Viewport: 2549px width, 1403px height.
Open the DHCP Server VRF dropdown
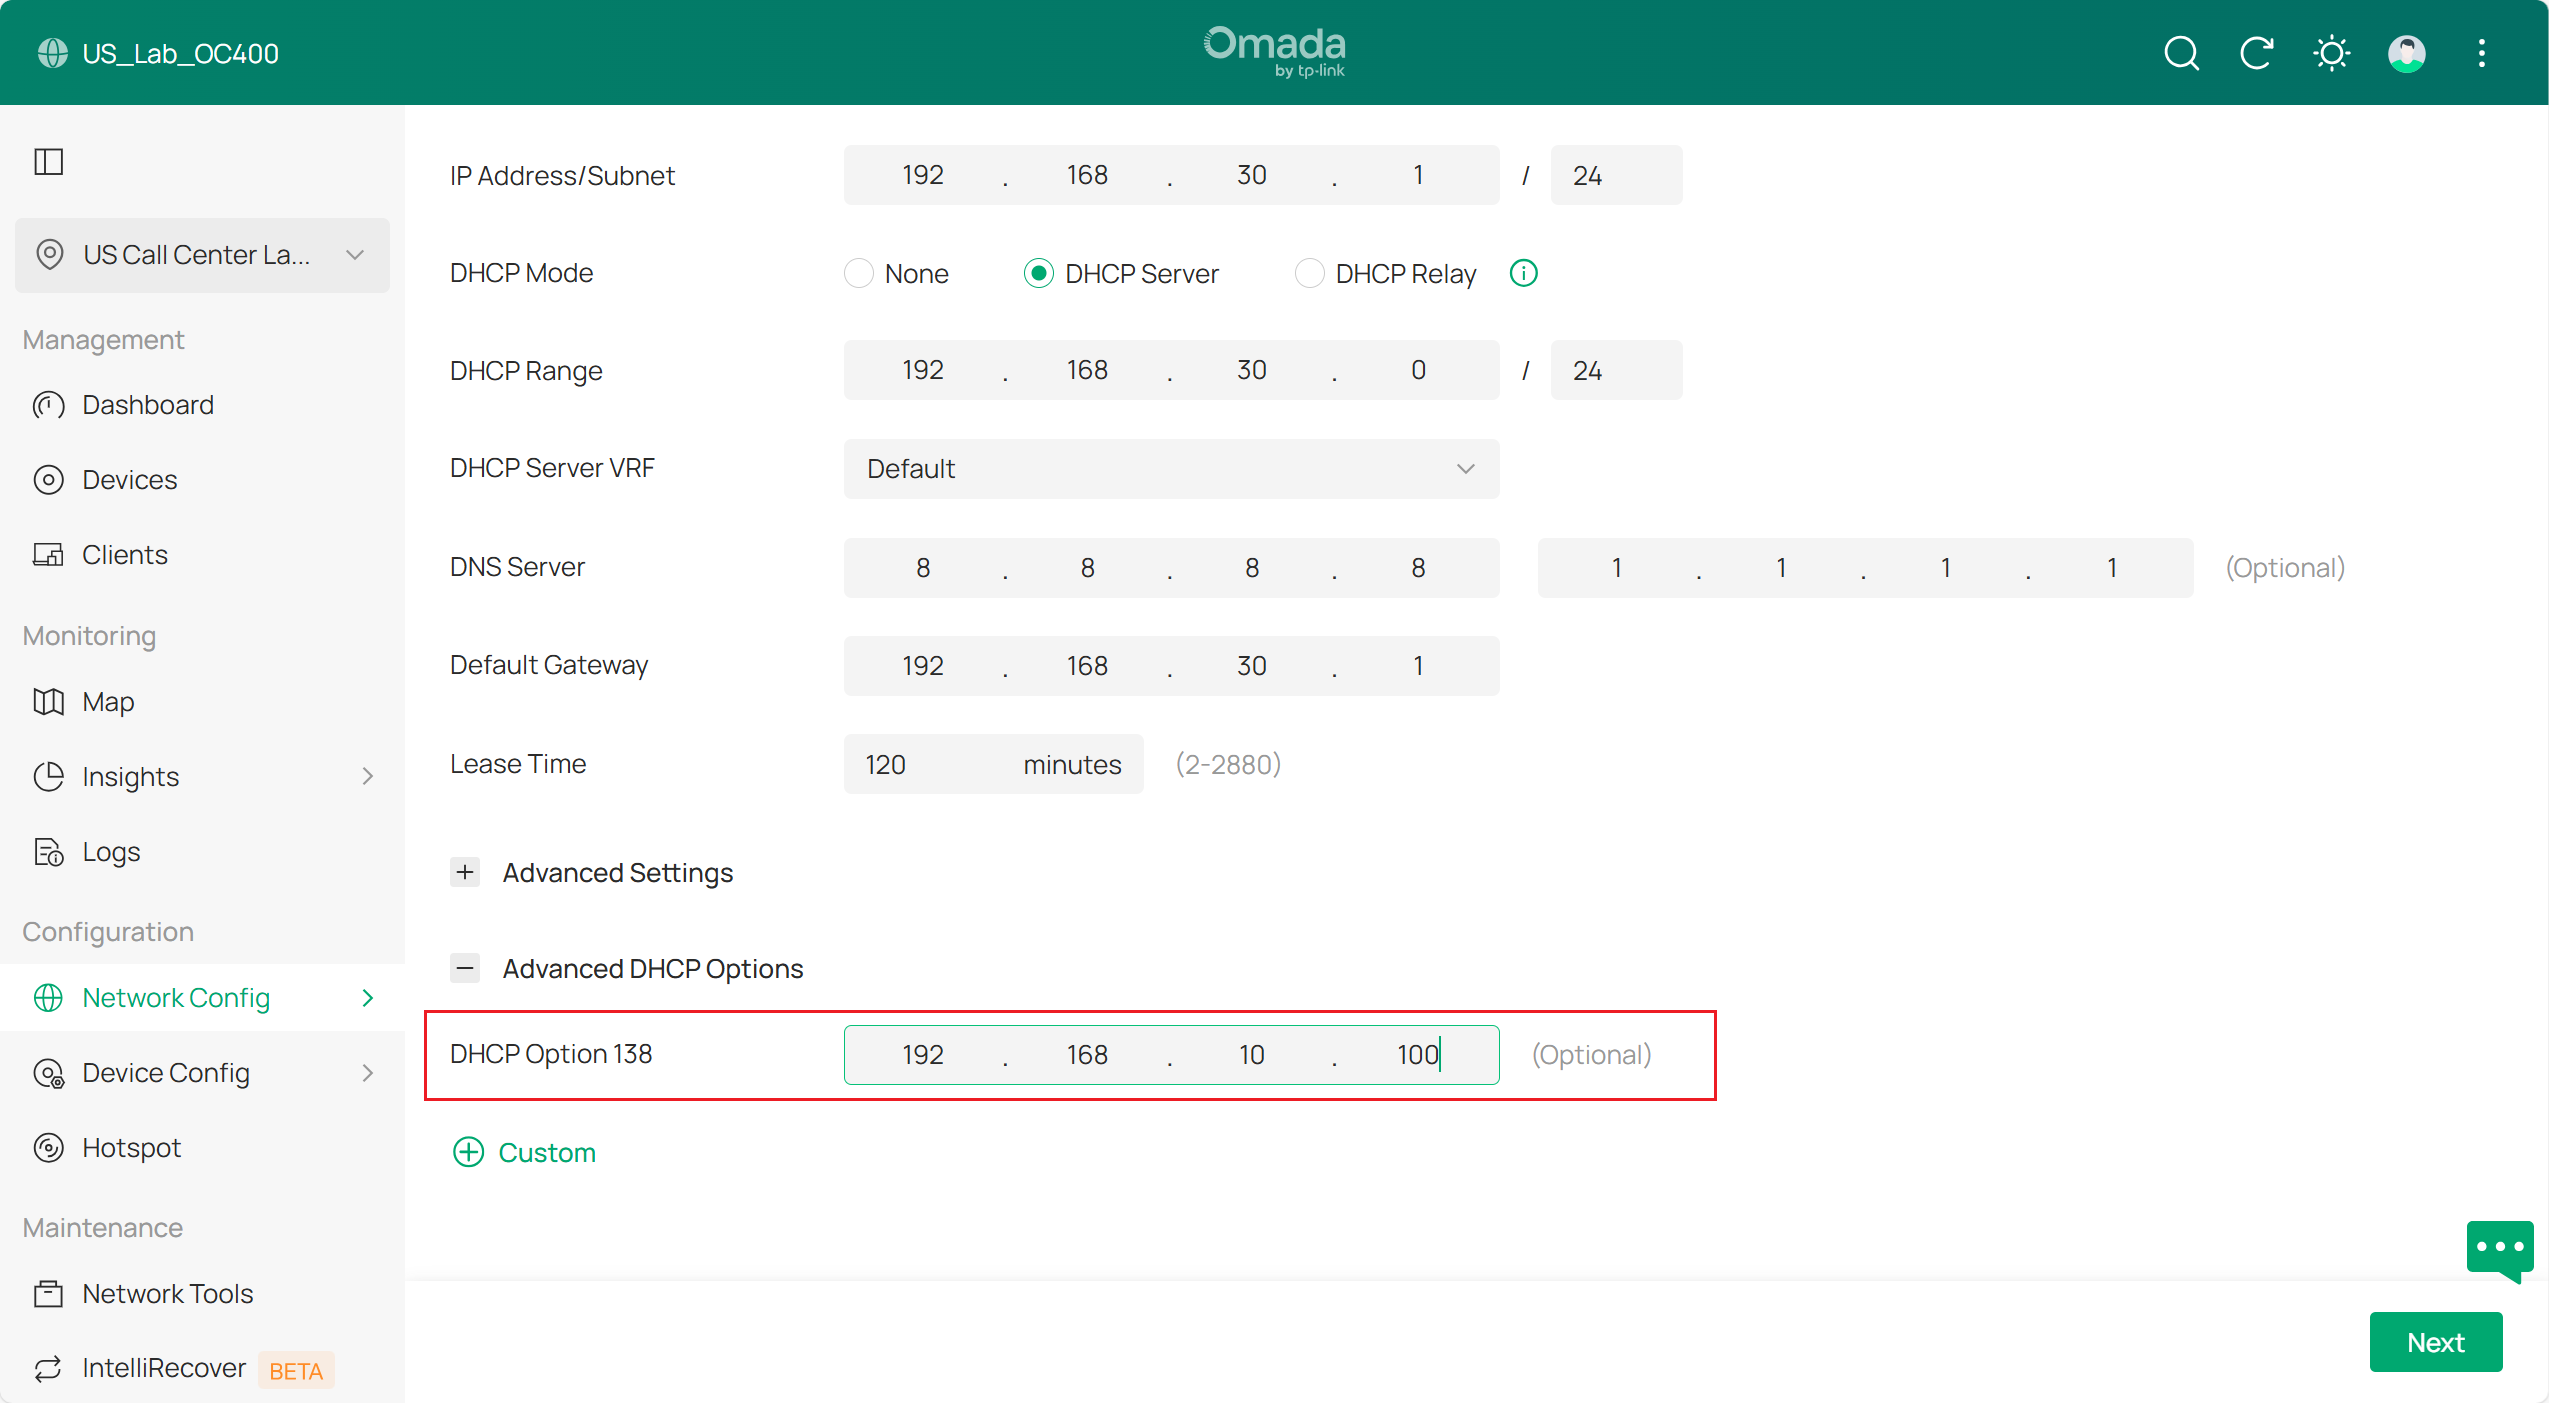click(x=1170, y=469)
